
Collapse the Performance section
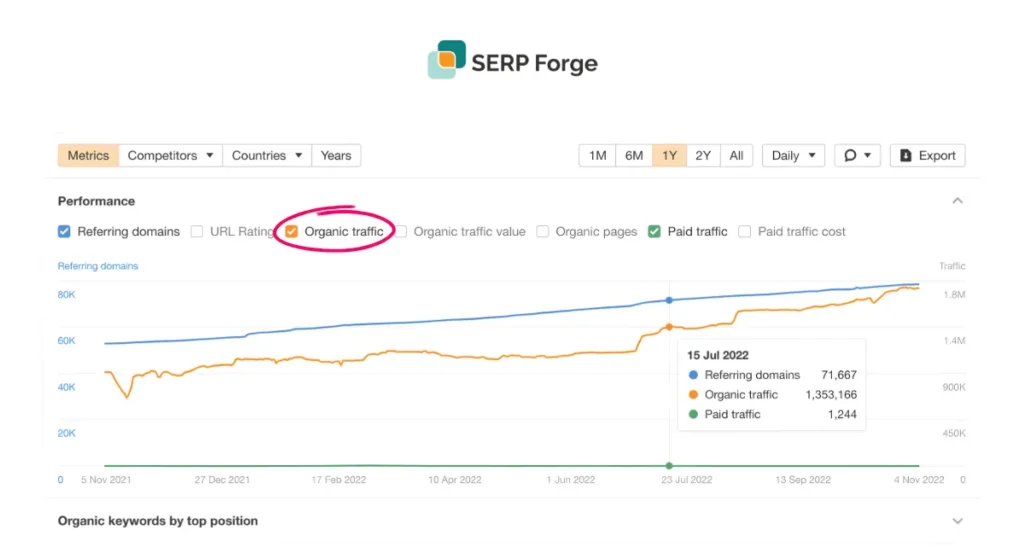(957, 201)
